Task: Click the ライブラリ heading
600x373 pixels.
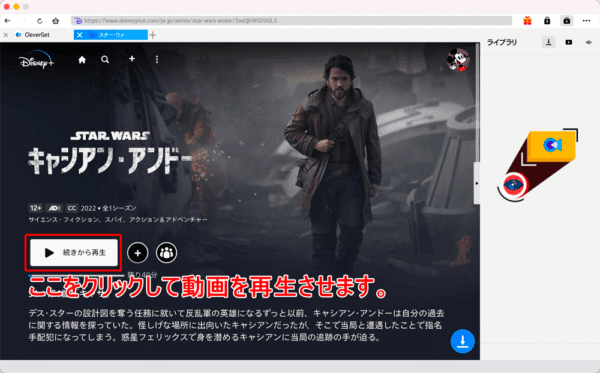Action: tap(502, 42)
